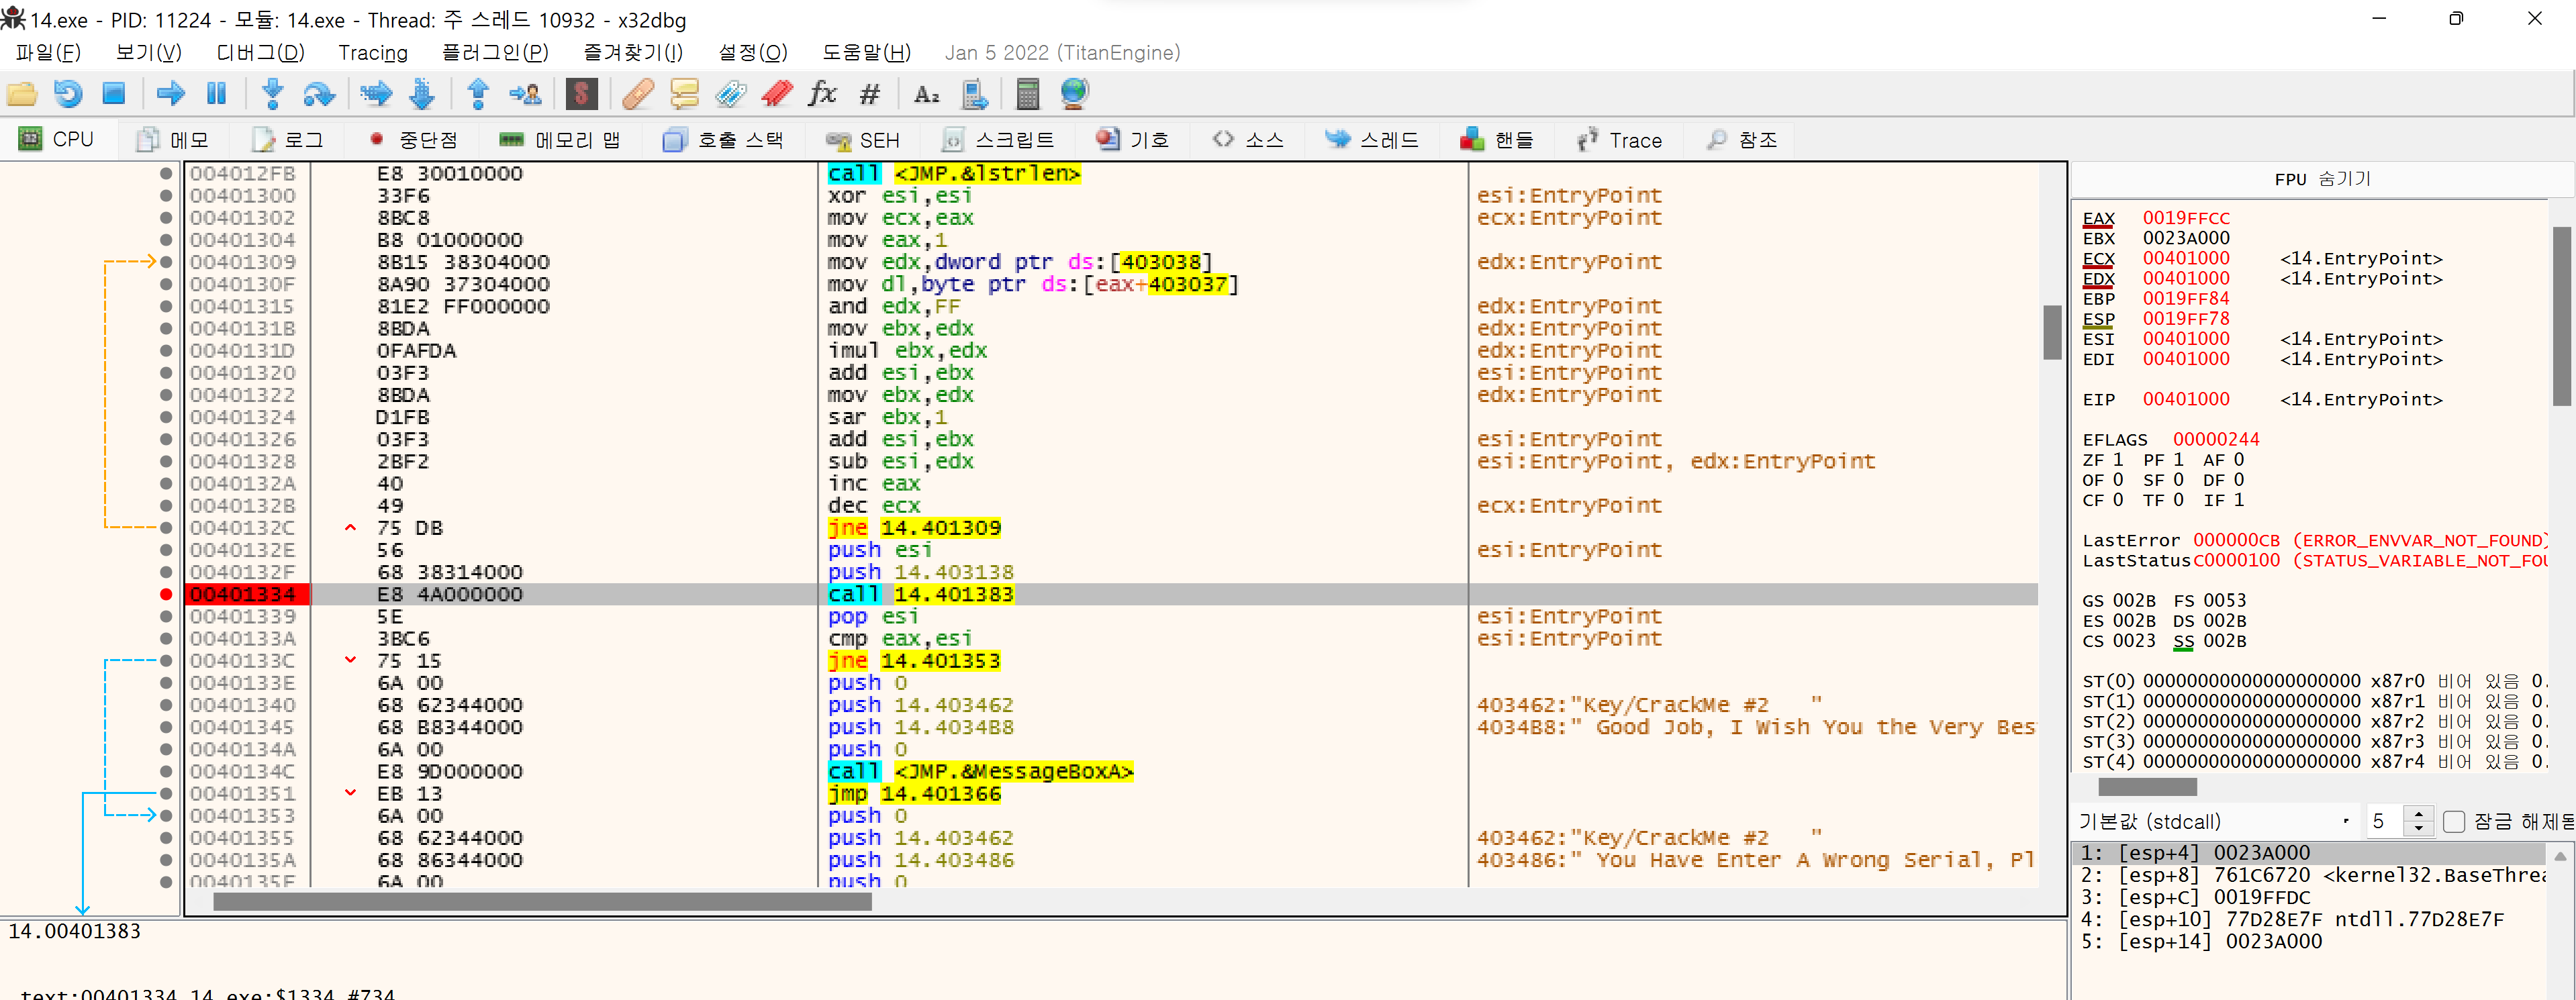The height and width of the screenshot is (1000, 2576).
Task: Decrease the argument count spinner
Action: pos(2418,830)
